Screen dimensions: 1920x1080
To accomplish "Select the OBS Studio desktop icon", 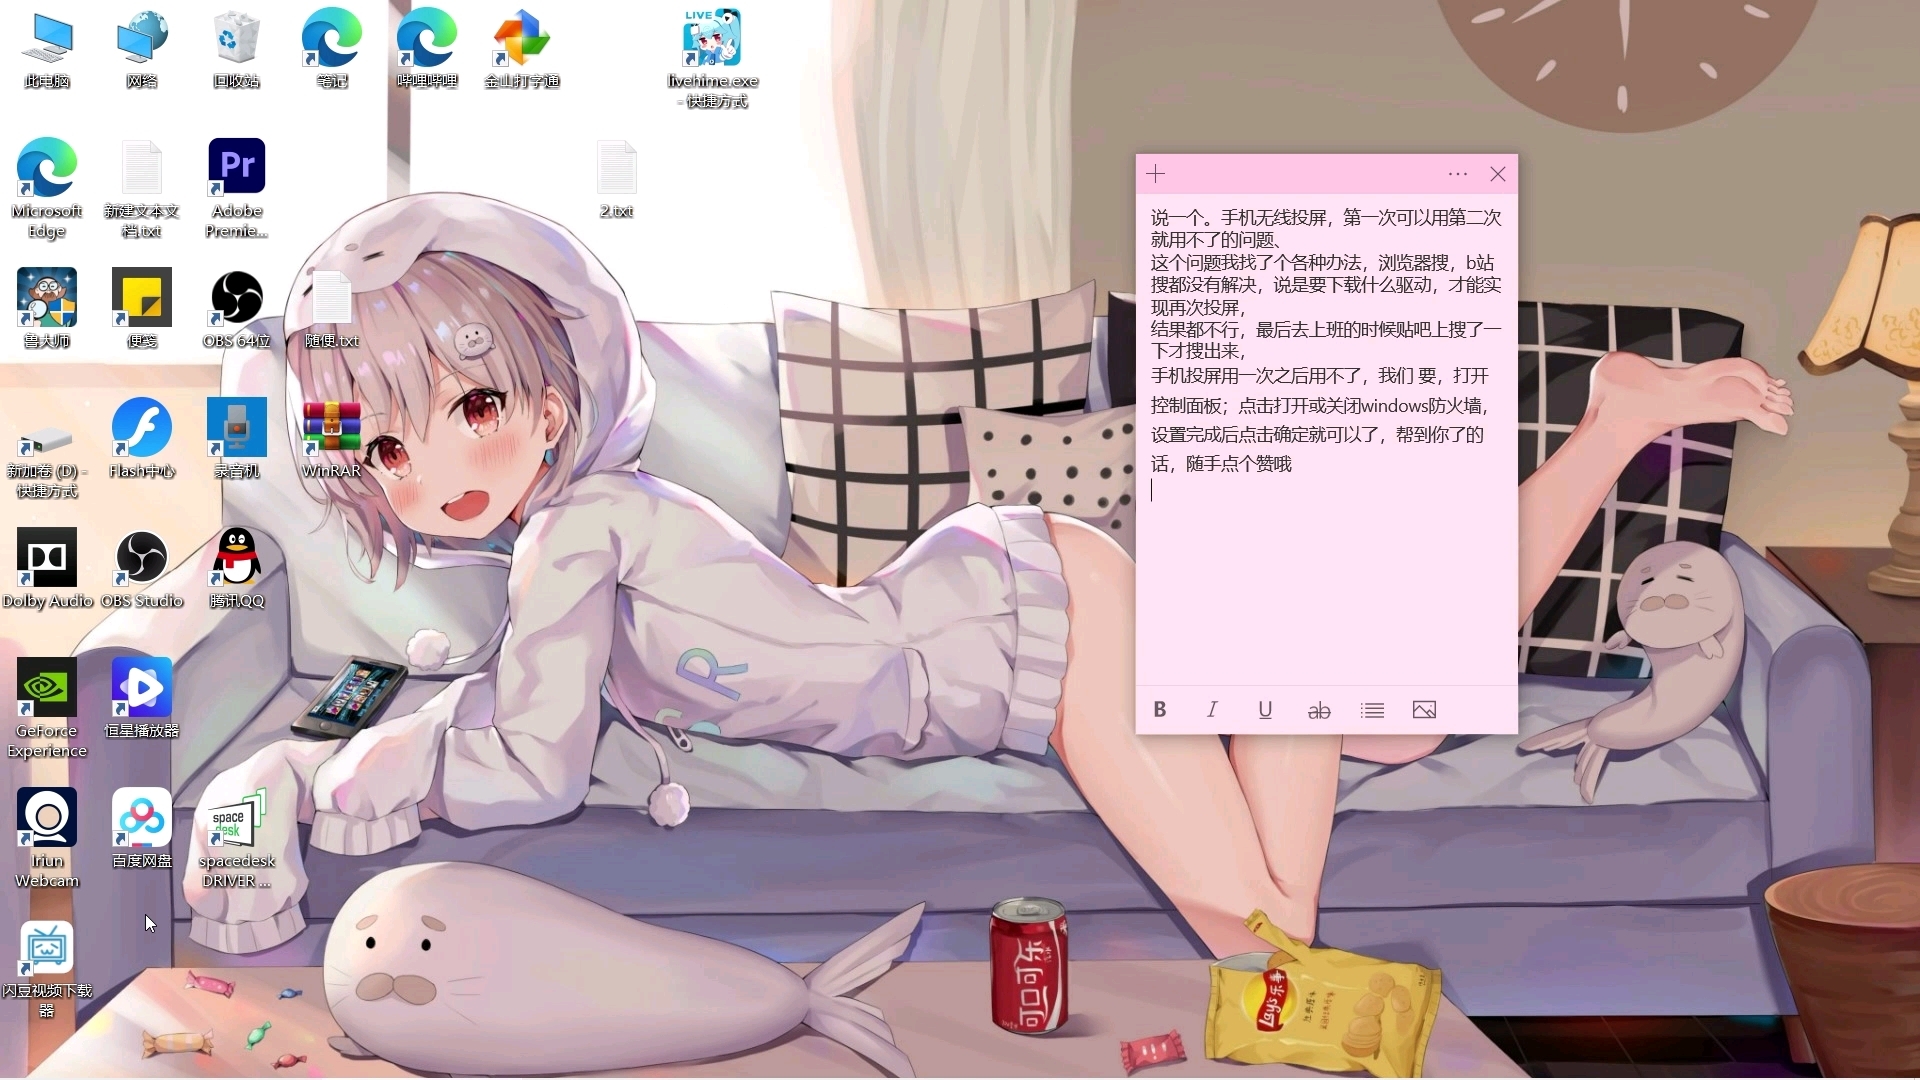I will (x=142, y=558).
